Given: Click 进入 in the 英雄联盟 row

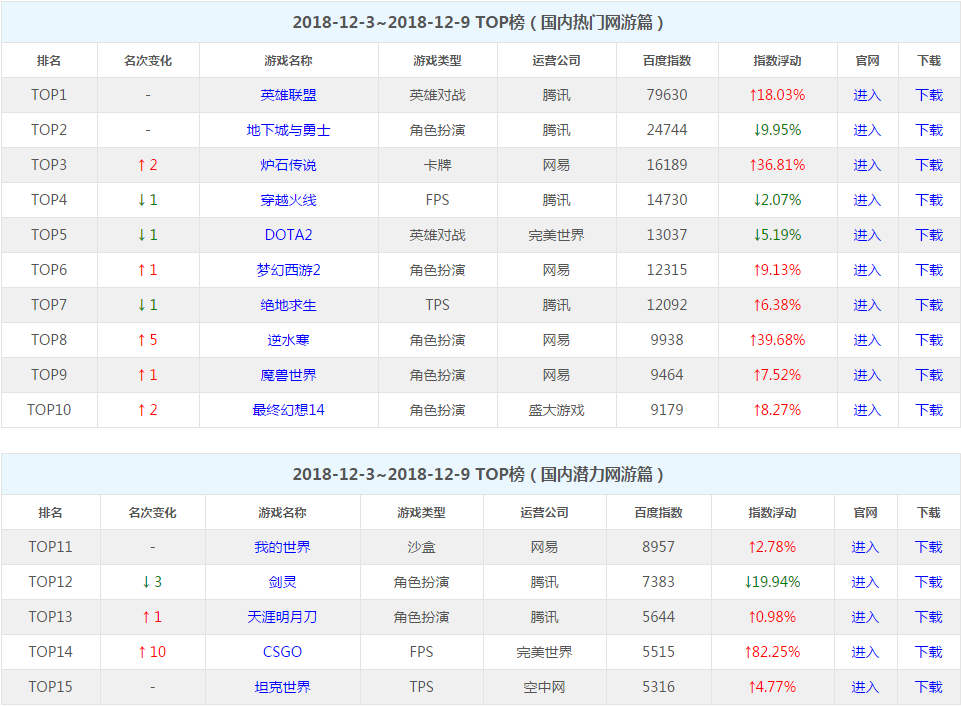Looking at the screenshot, I should (x=867, y=95).
